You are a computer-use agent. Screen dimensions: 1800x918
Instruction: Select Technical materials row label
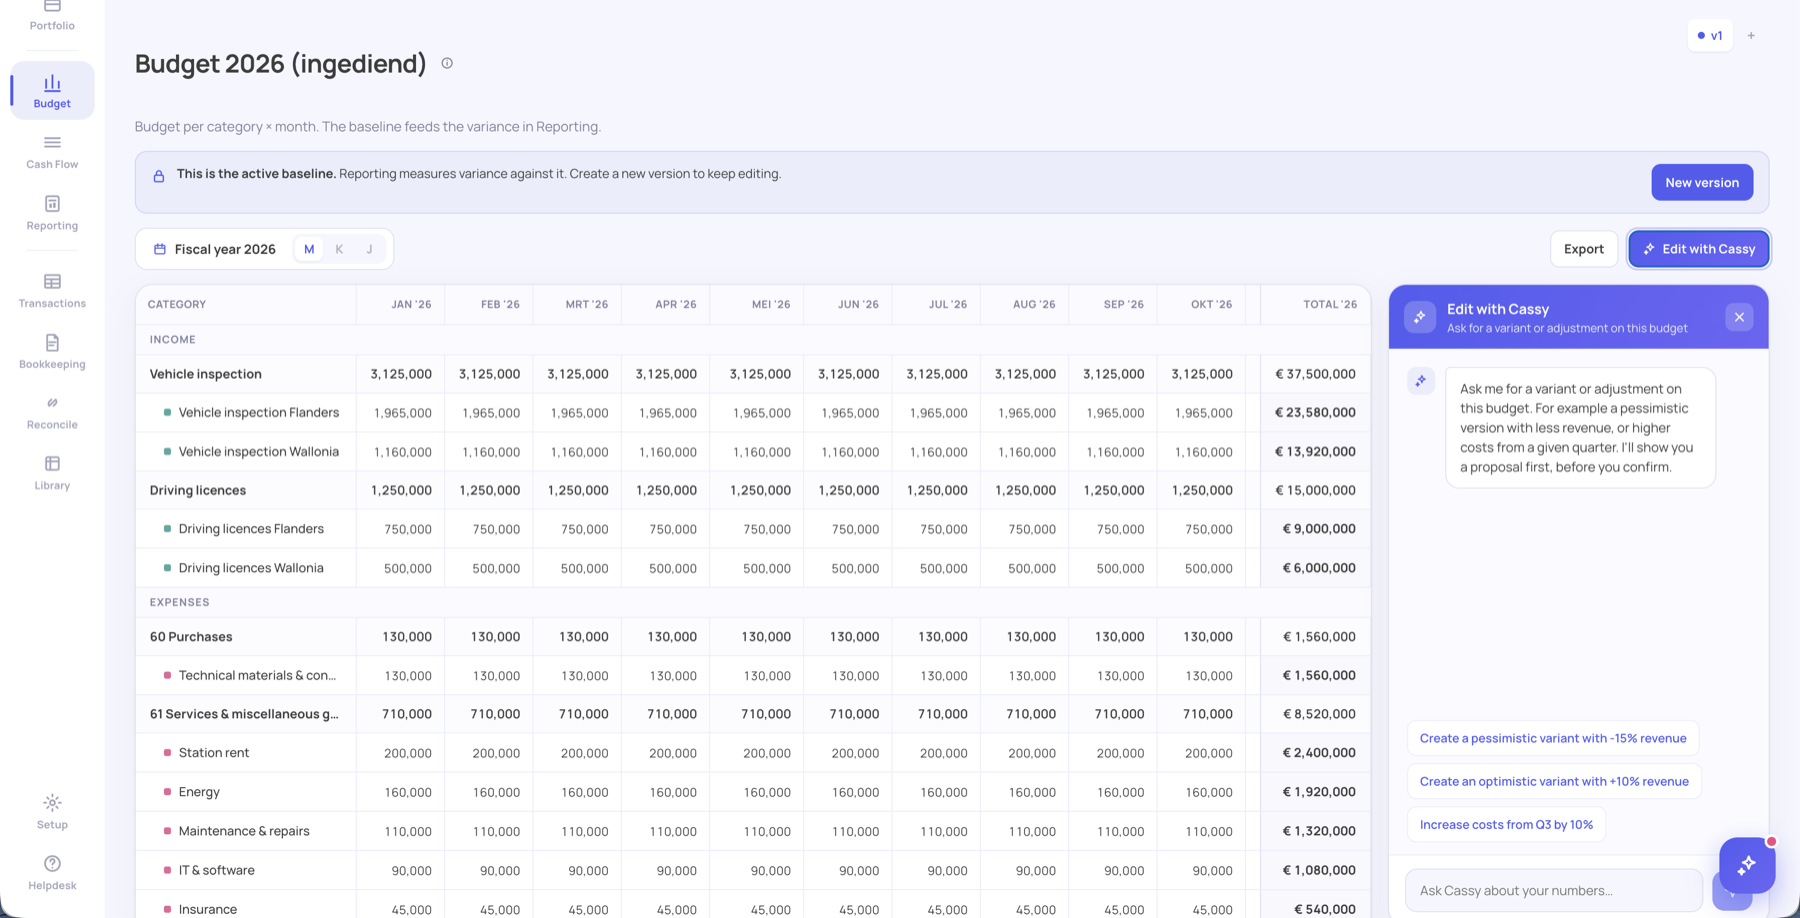point(257,675)
